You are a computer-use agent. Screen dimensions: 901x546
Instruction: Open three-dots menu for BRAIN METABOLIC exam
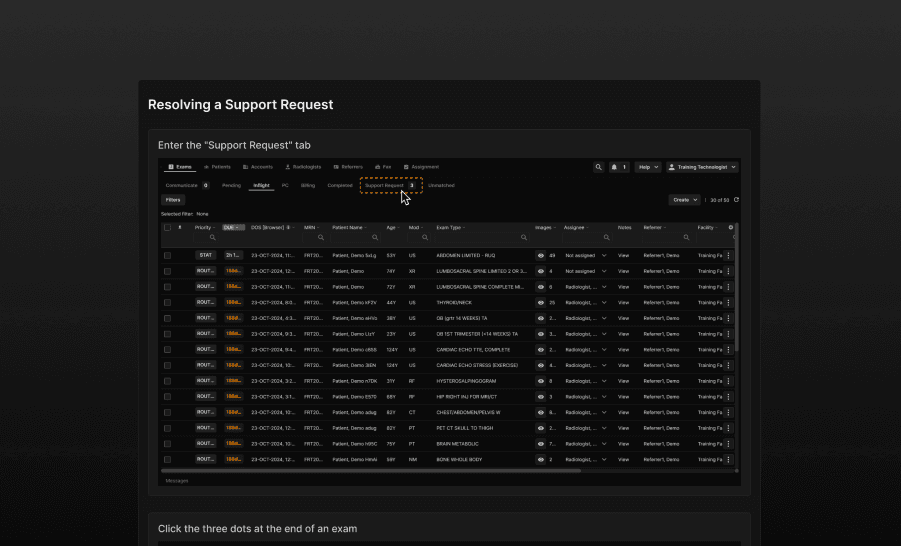(x=729, y=444)
